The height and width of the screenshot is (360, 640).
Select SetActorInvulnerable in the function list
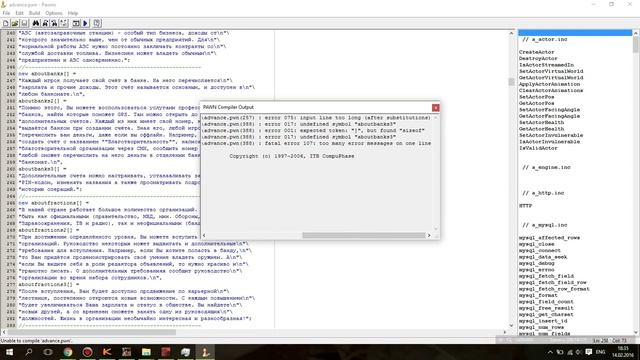point(551,135)
